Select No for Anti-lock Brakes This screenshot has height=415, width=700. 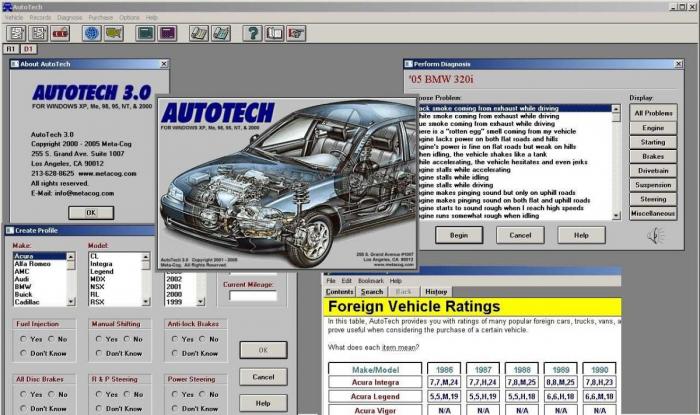coord(203,339)
